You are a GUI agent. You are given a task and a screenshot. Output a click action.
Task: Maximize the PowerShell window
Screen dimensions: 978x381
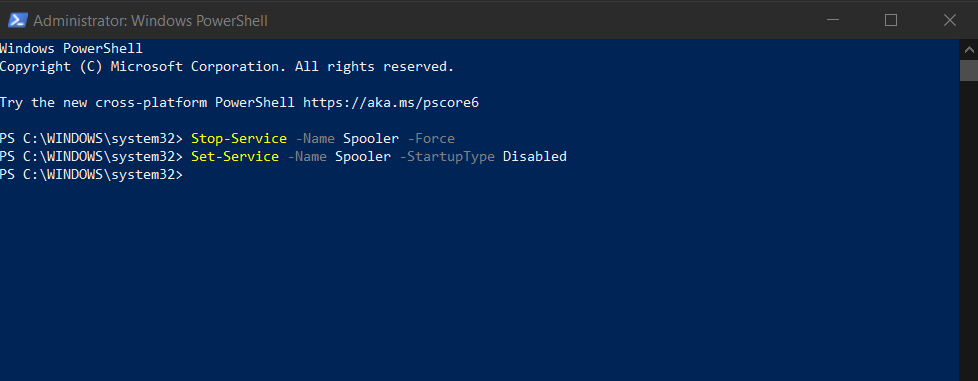click(891, 21)
